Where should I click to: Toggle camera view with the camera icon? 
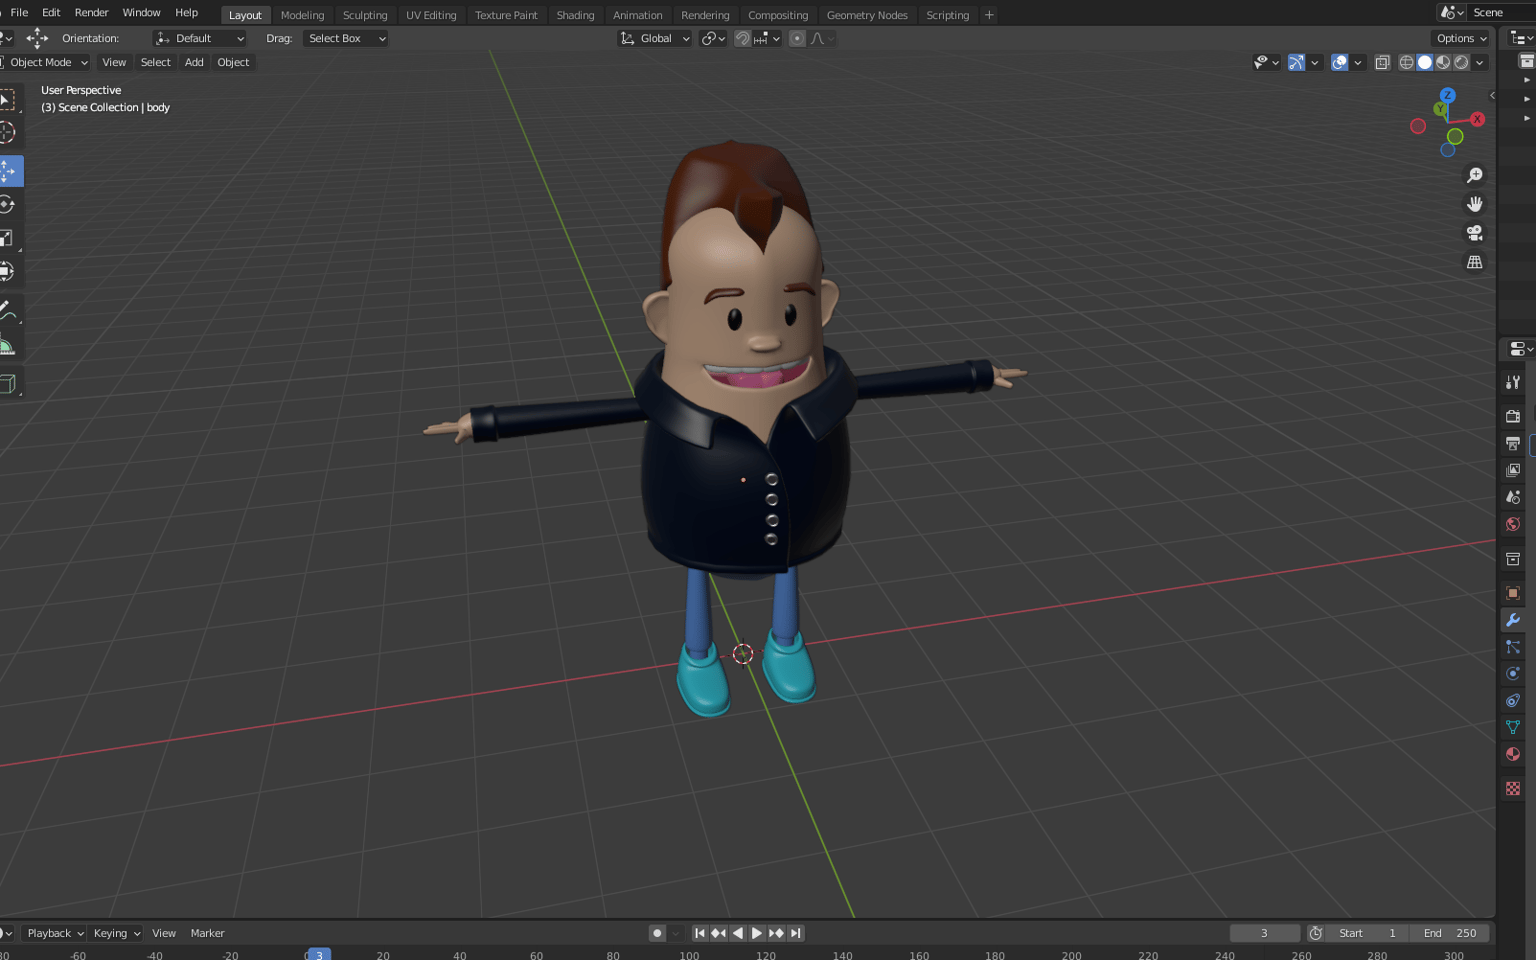coord(1474,233)
